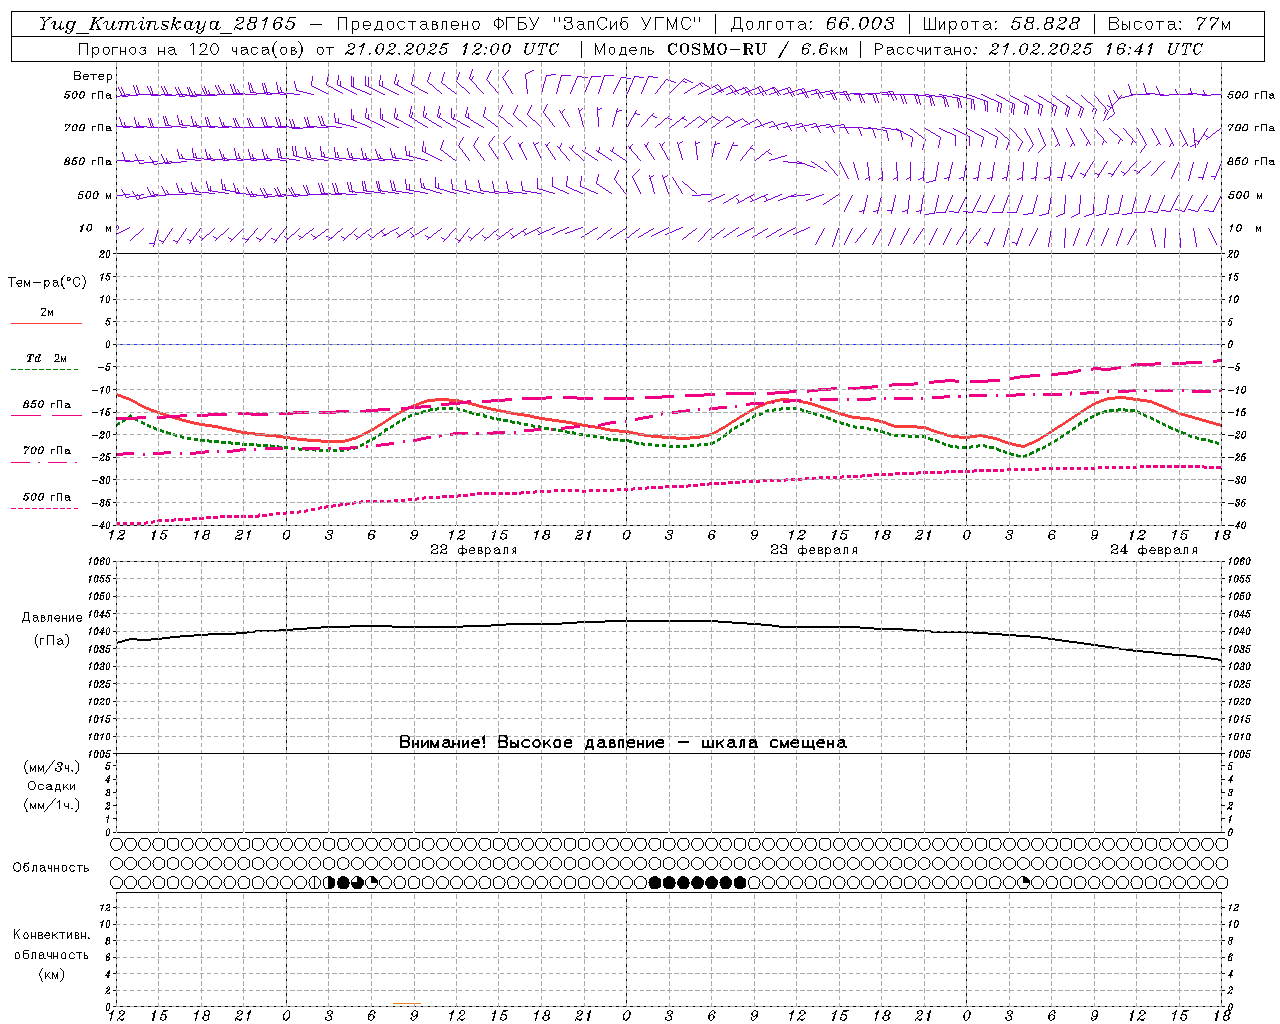Click the Td 2м legend label
The width and height of the screenshot is (1280, 1024).
(x=47, y=358)
